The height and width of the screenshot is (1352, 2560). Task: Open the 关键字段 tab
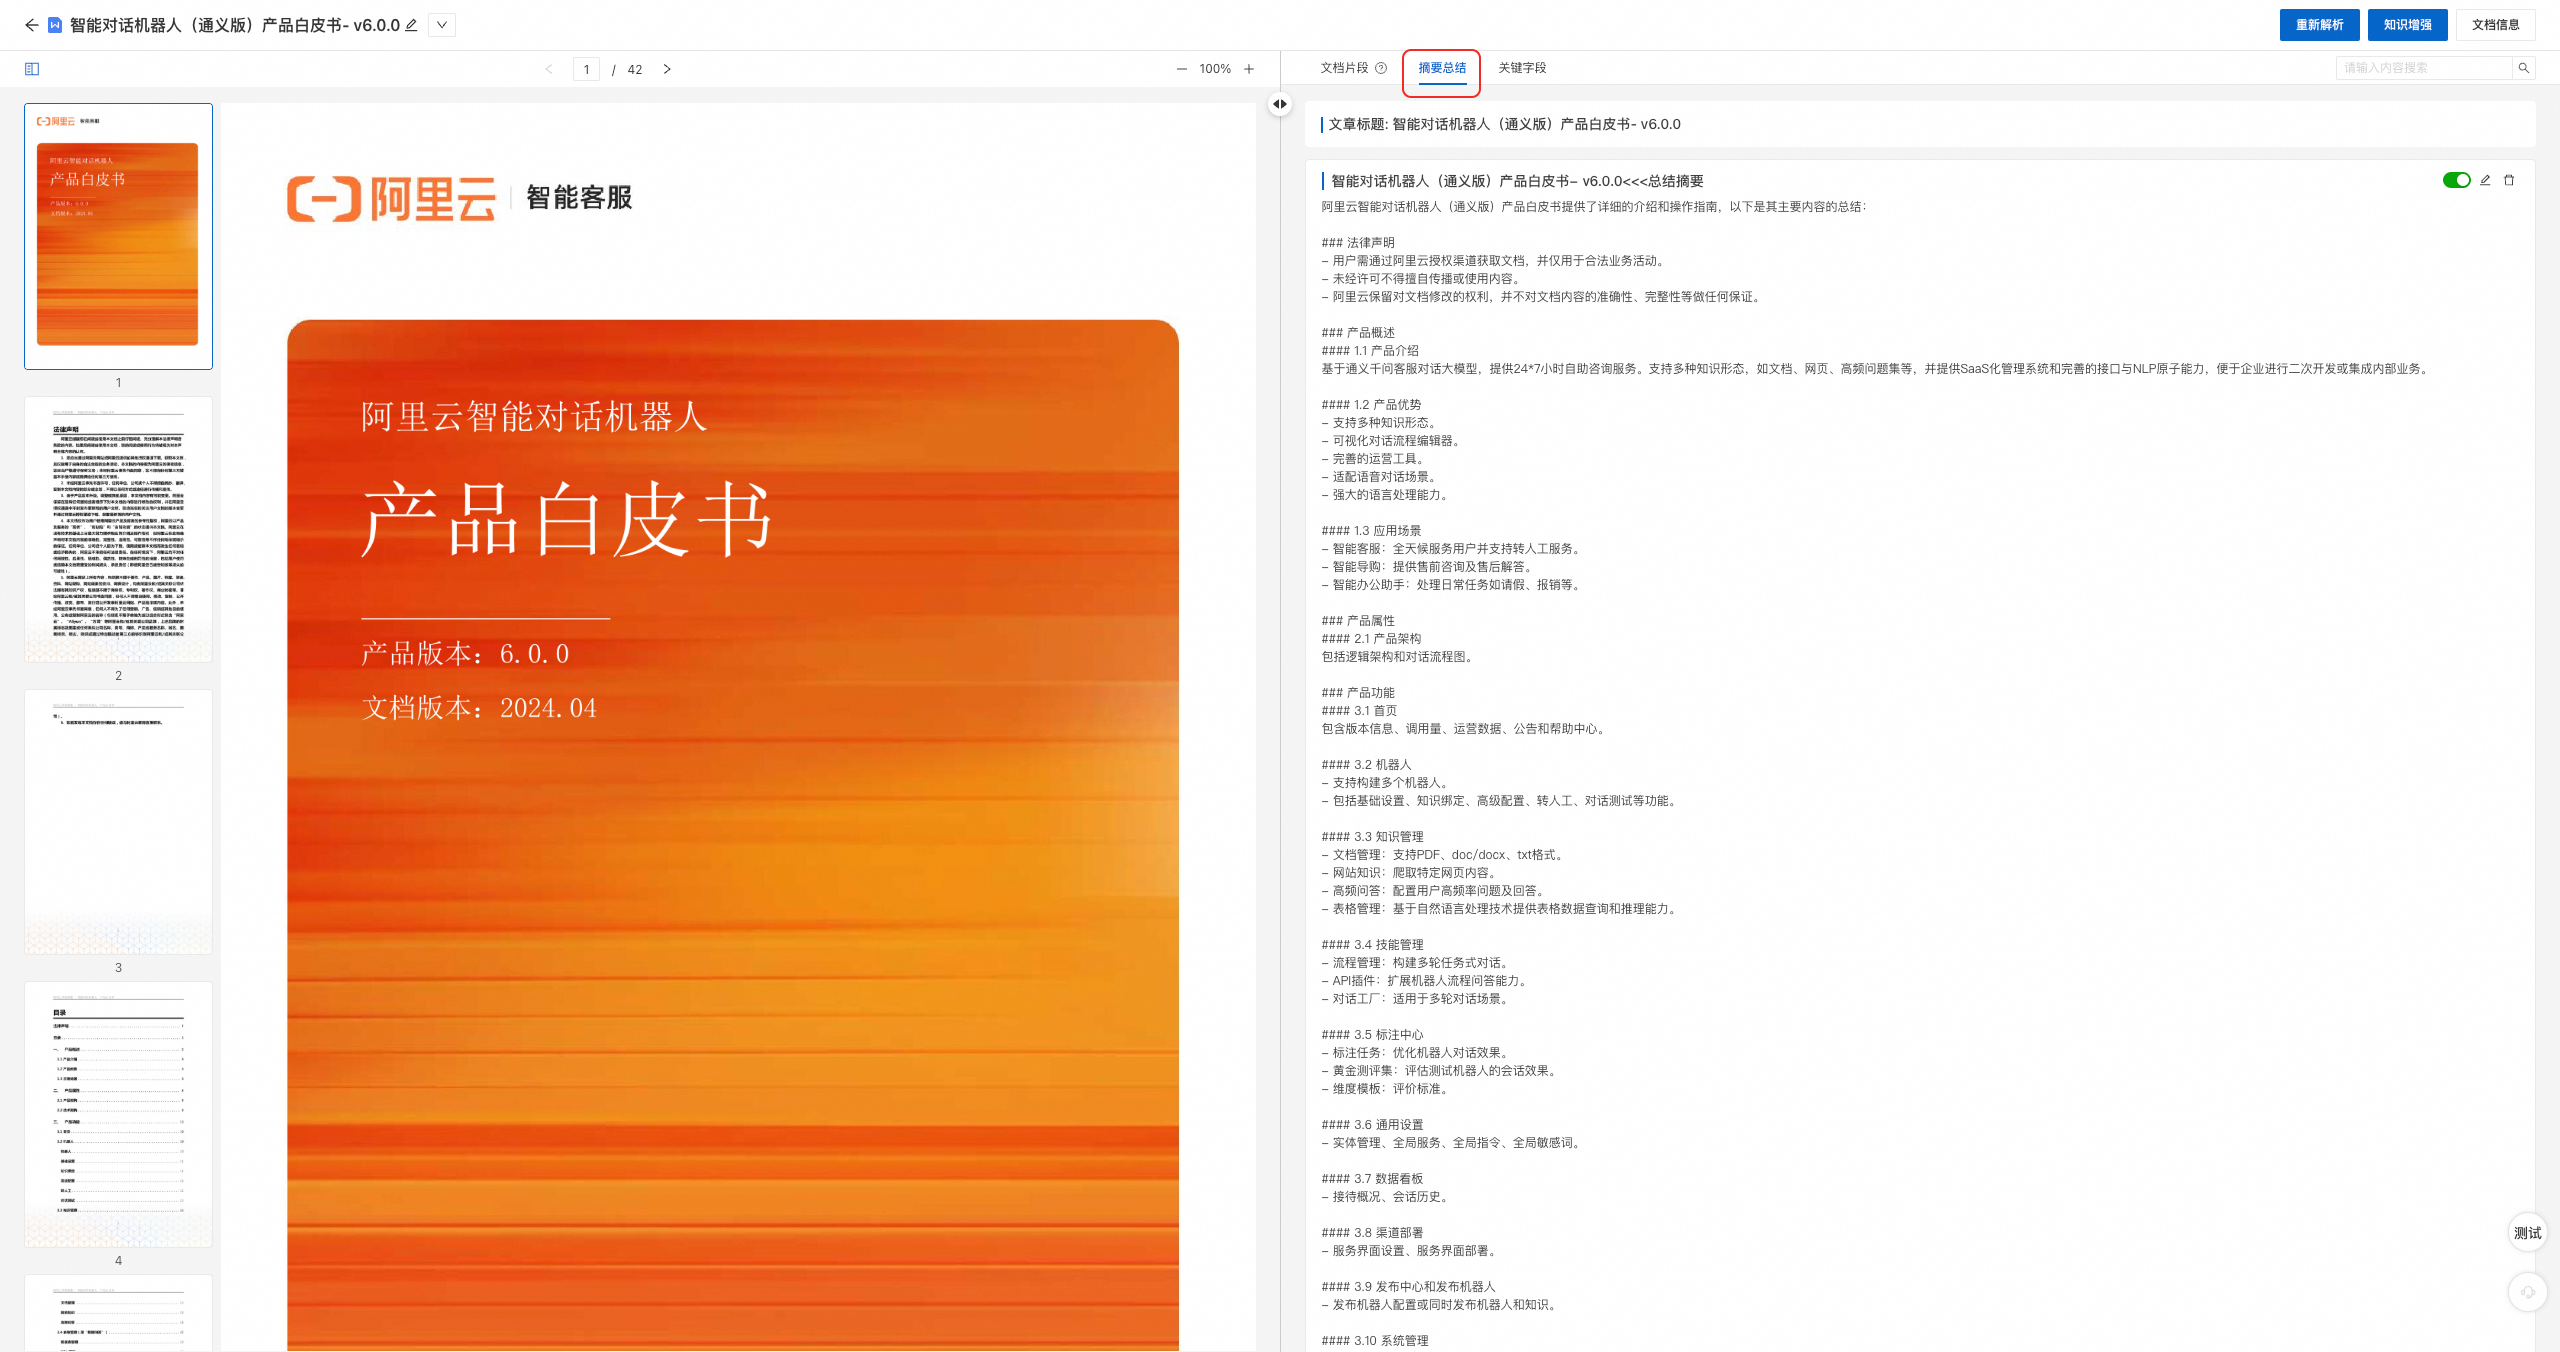tap(1522, 68)
